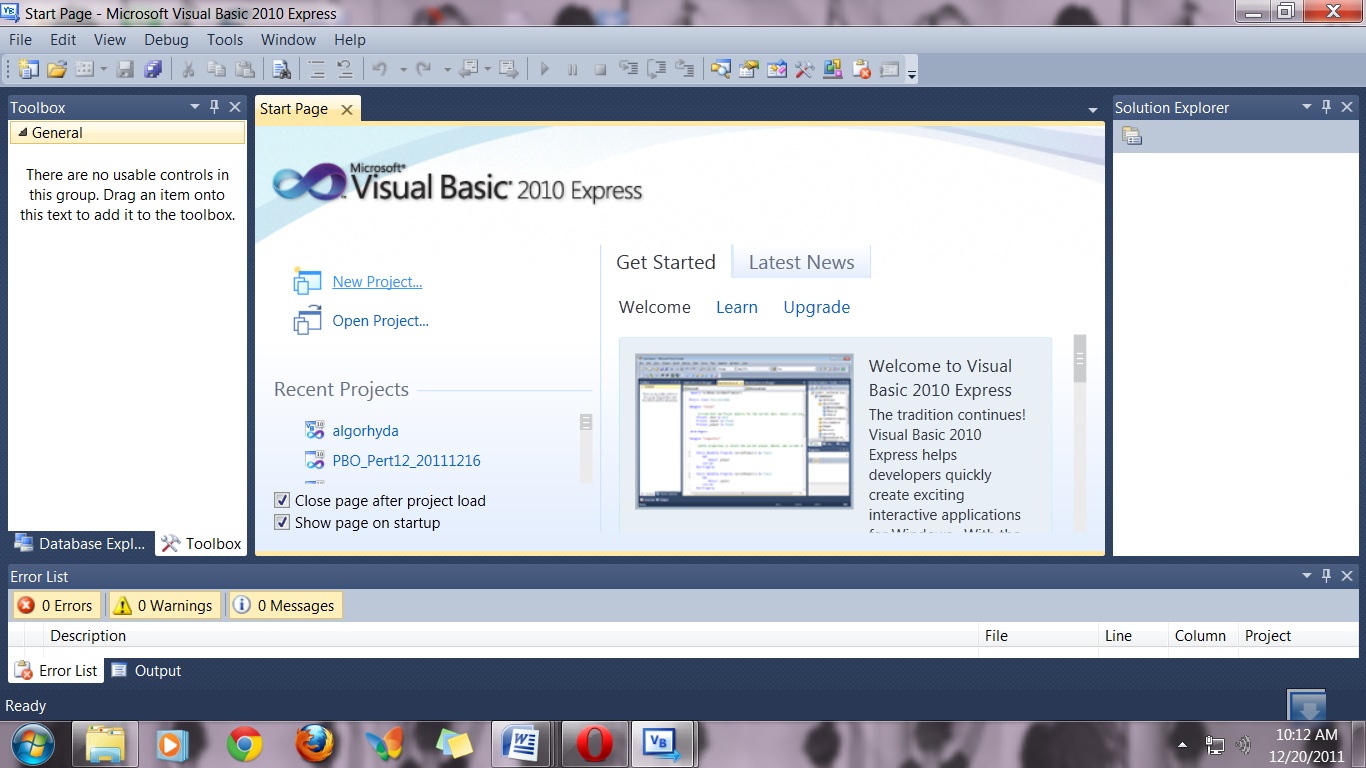Click the New Project... link

[377, 282]
